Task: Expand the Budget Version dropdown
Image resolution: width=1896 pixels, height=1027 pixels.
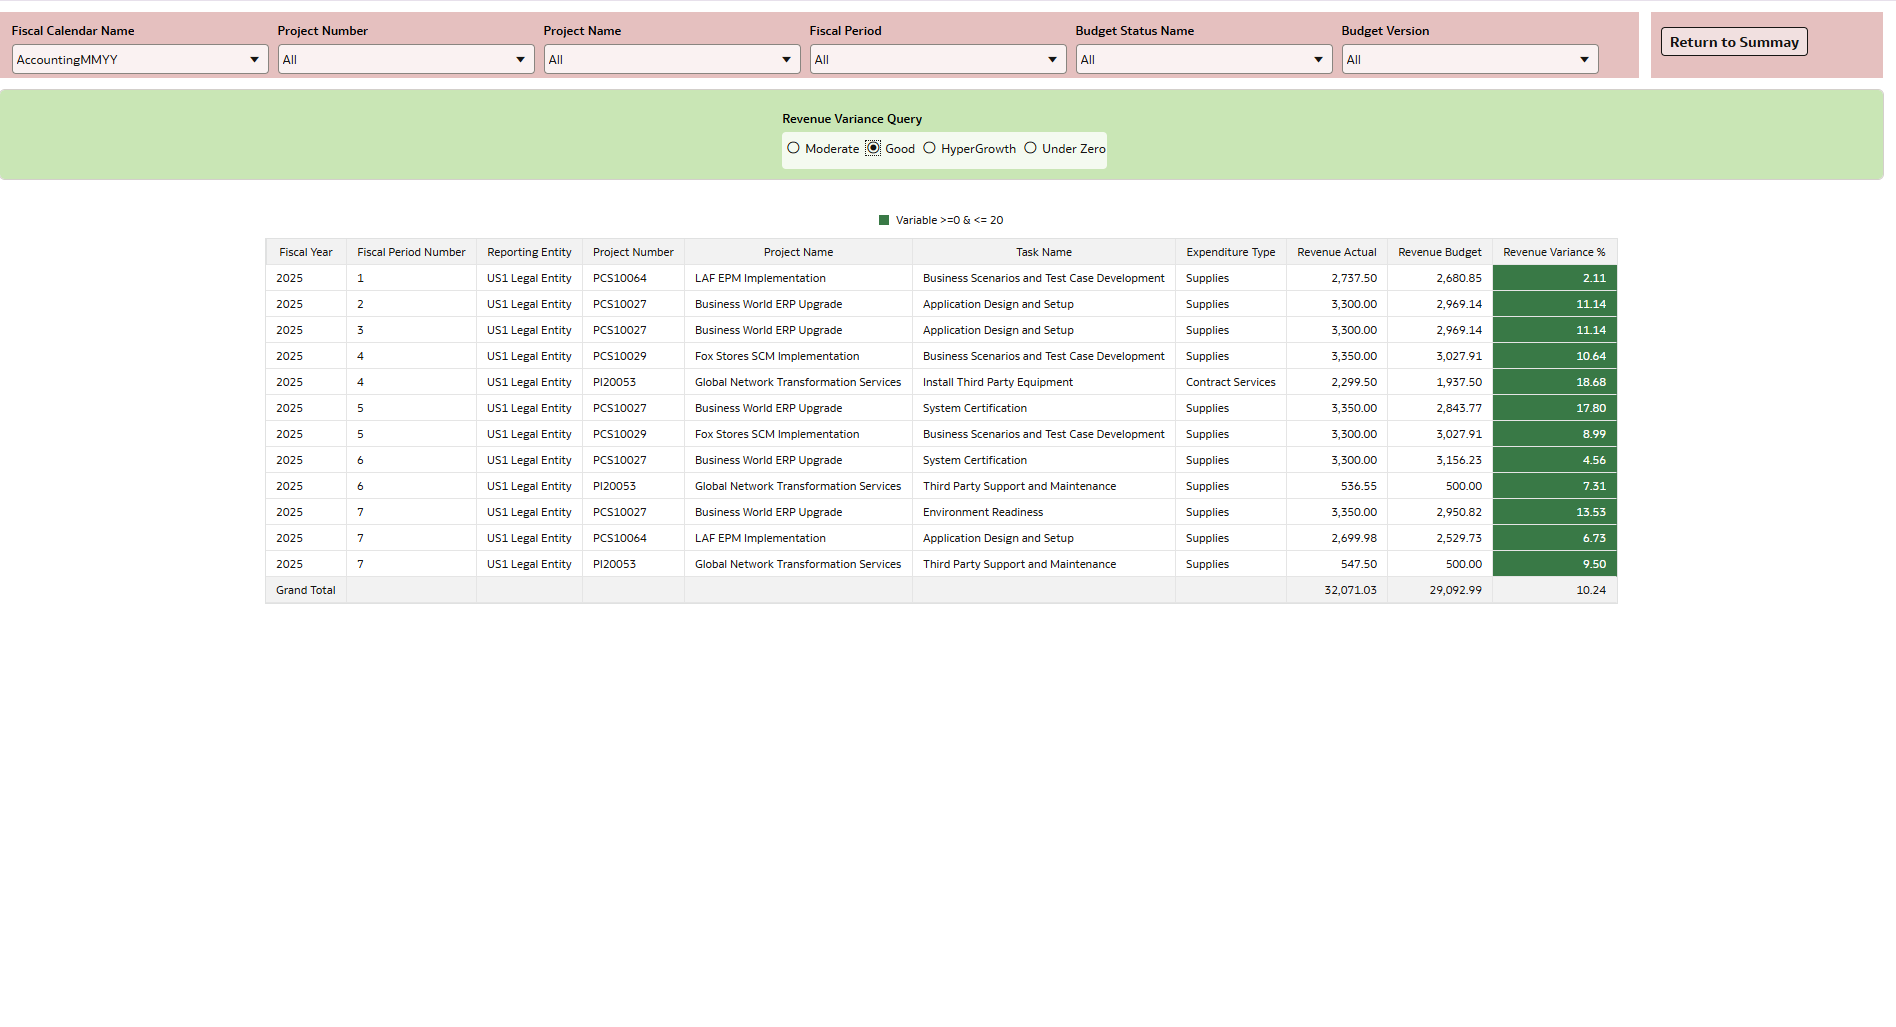Action: click(x=1470, y=59)
